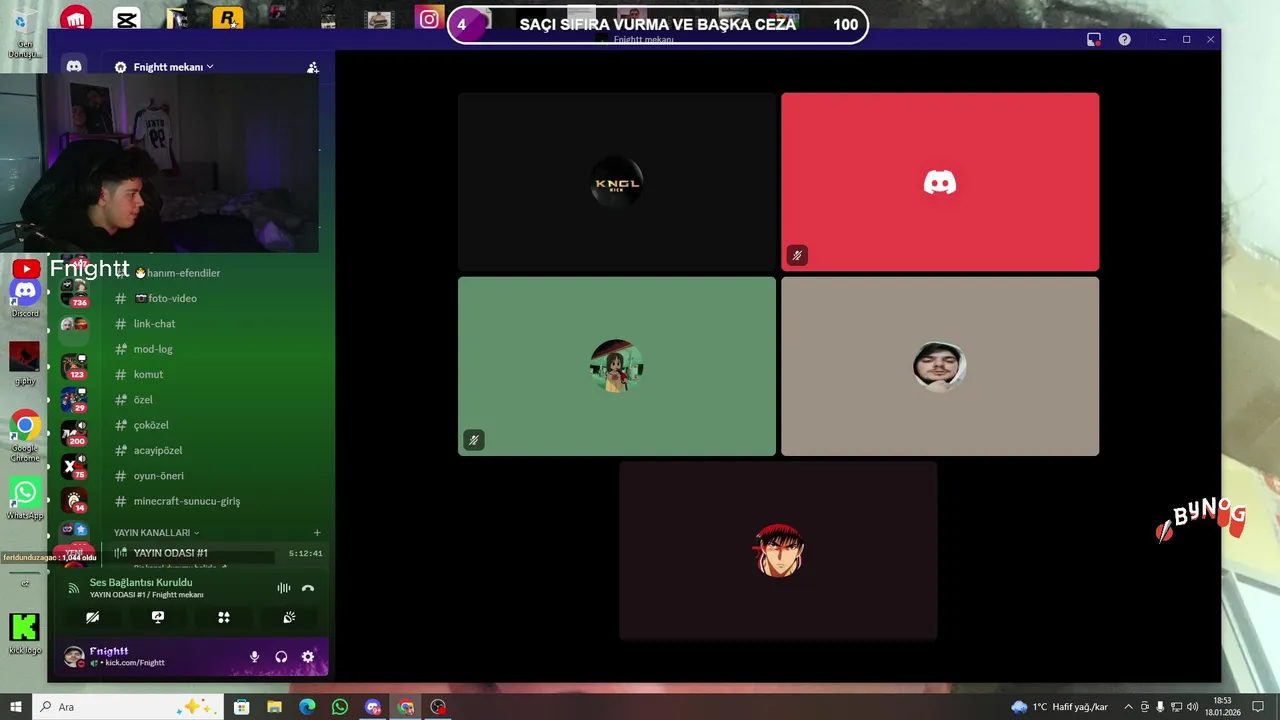The width and height of the screenshot is (1280, 720).
Task: Toggle noise suppression waveform icon
Action: click(x=283, y=588)
